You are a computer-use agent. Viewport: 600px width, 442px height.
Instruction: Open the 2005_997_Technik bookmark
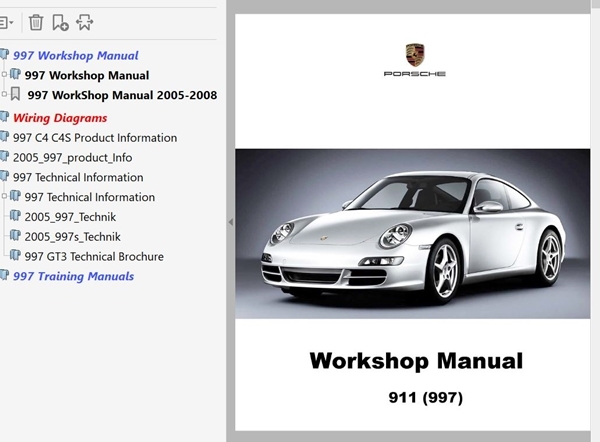70,217
